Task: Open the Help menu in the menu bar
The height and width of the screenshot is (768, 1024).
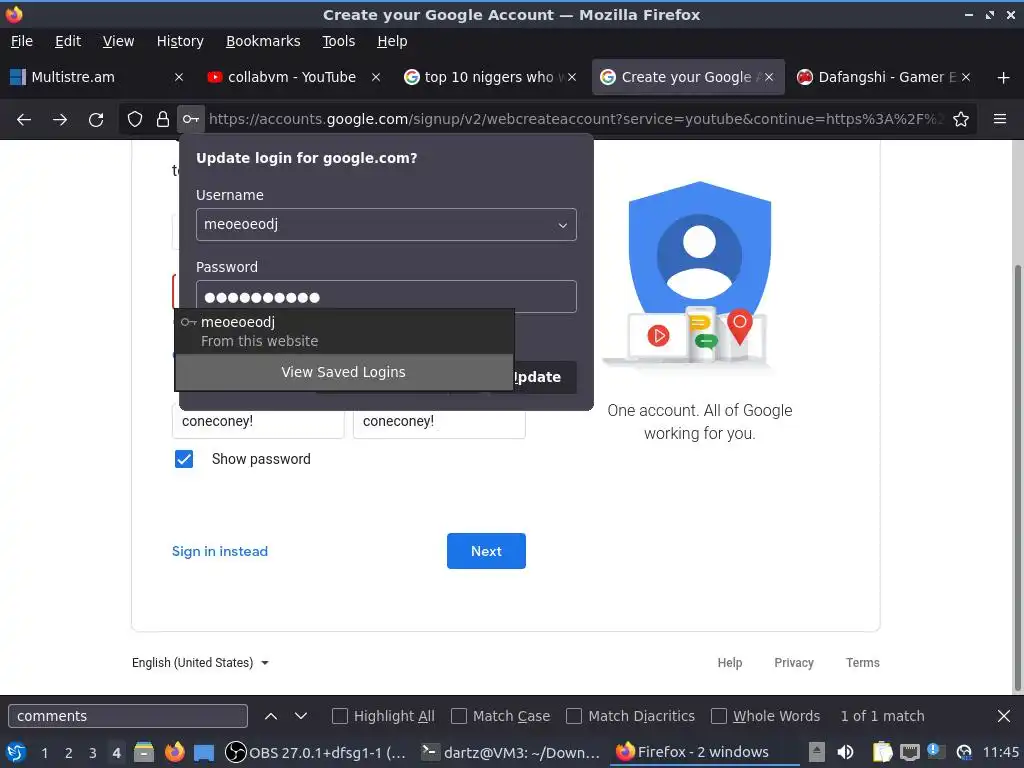Action: [392, 41]
